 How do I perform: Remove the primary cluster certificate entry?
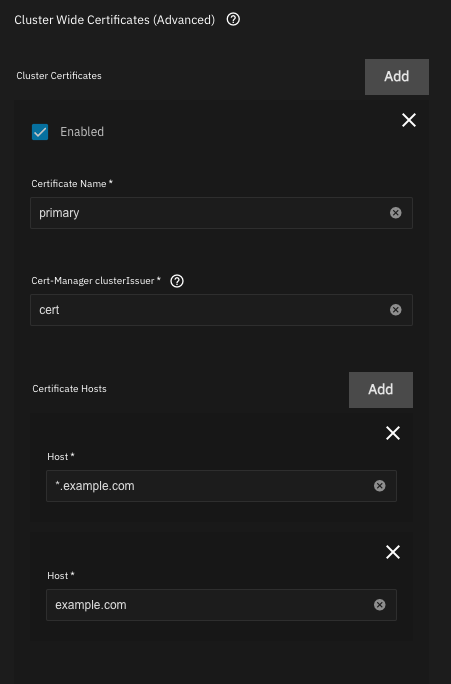coord(409,120)
